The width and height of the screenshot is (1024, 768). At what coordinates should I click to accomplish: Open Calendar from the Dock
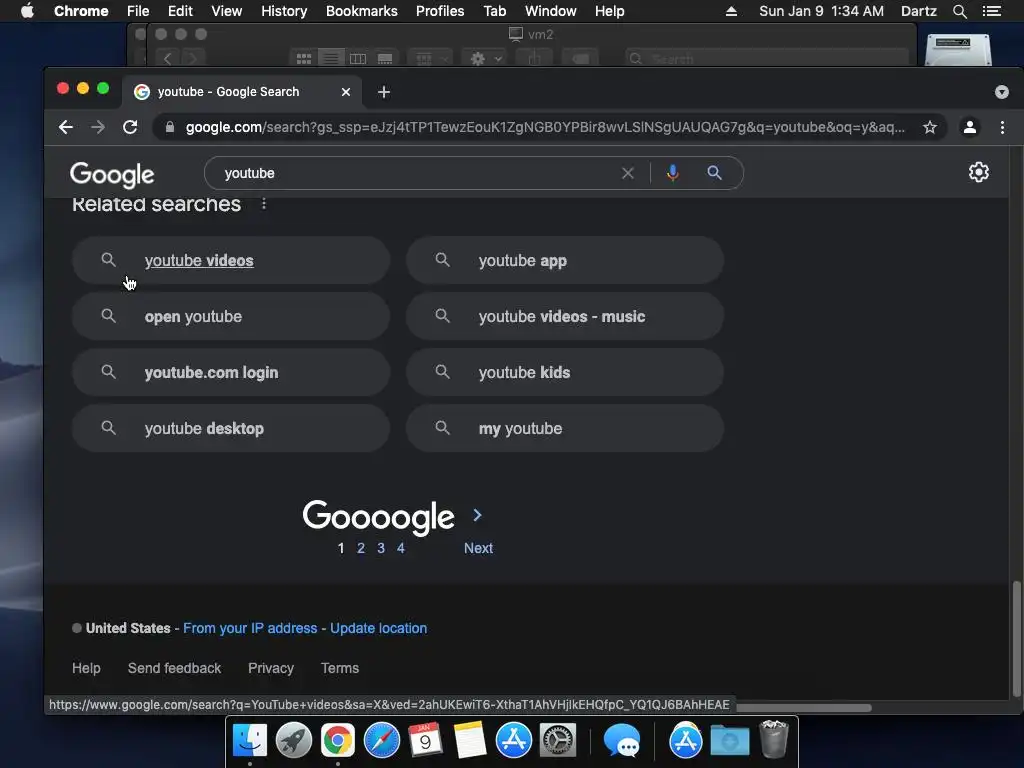425,741
